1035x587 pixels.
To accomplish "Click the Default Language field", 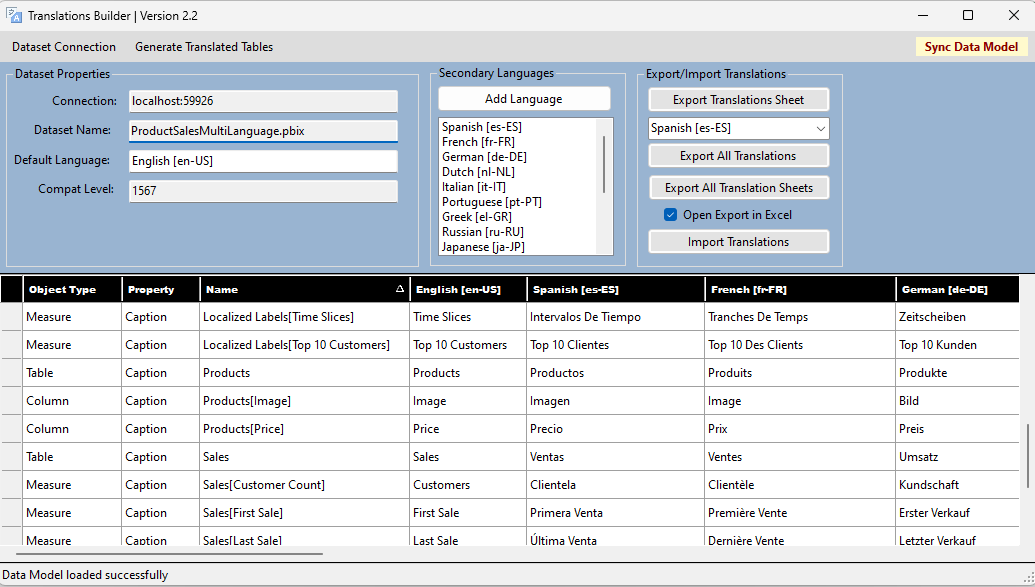I will tap(263, 161).
